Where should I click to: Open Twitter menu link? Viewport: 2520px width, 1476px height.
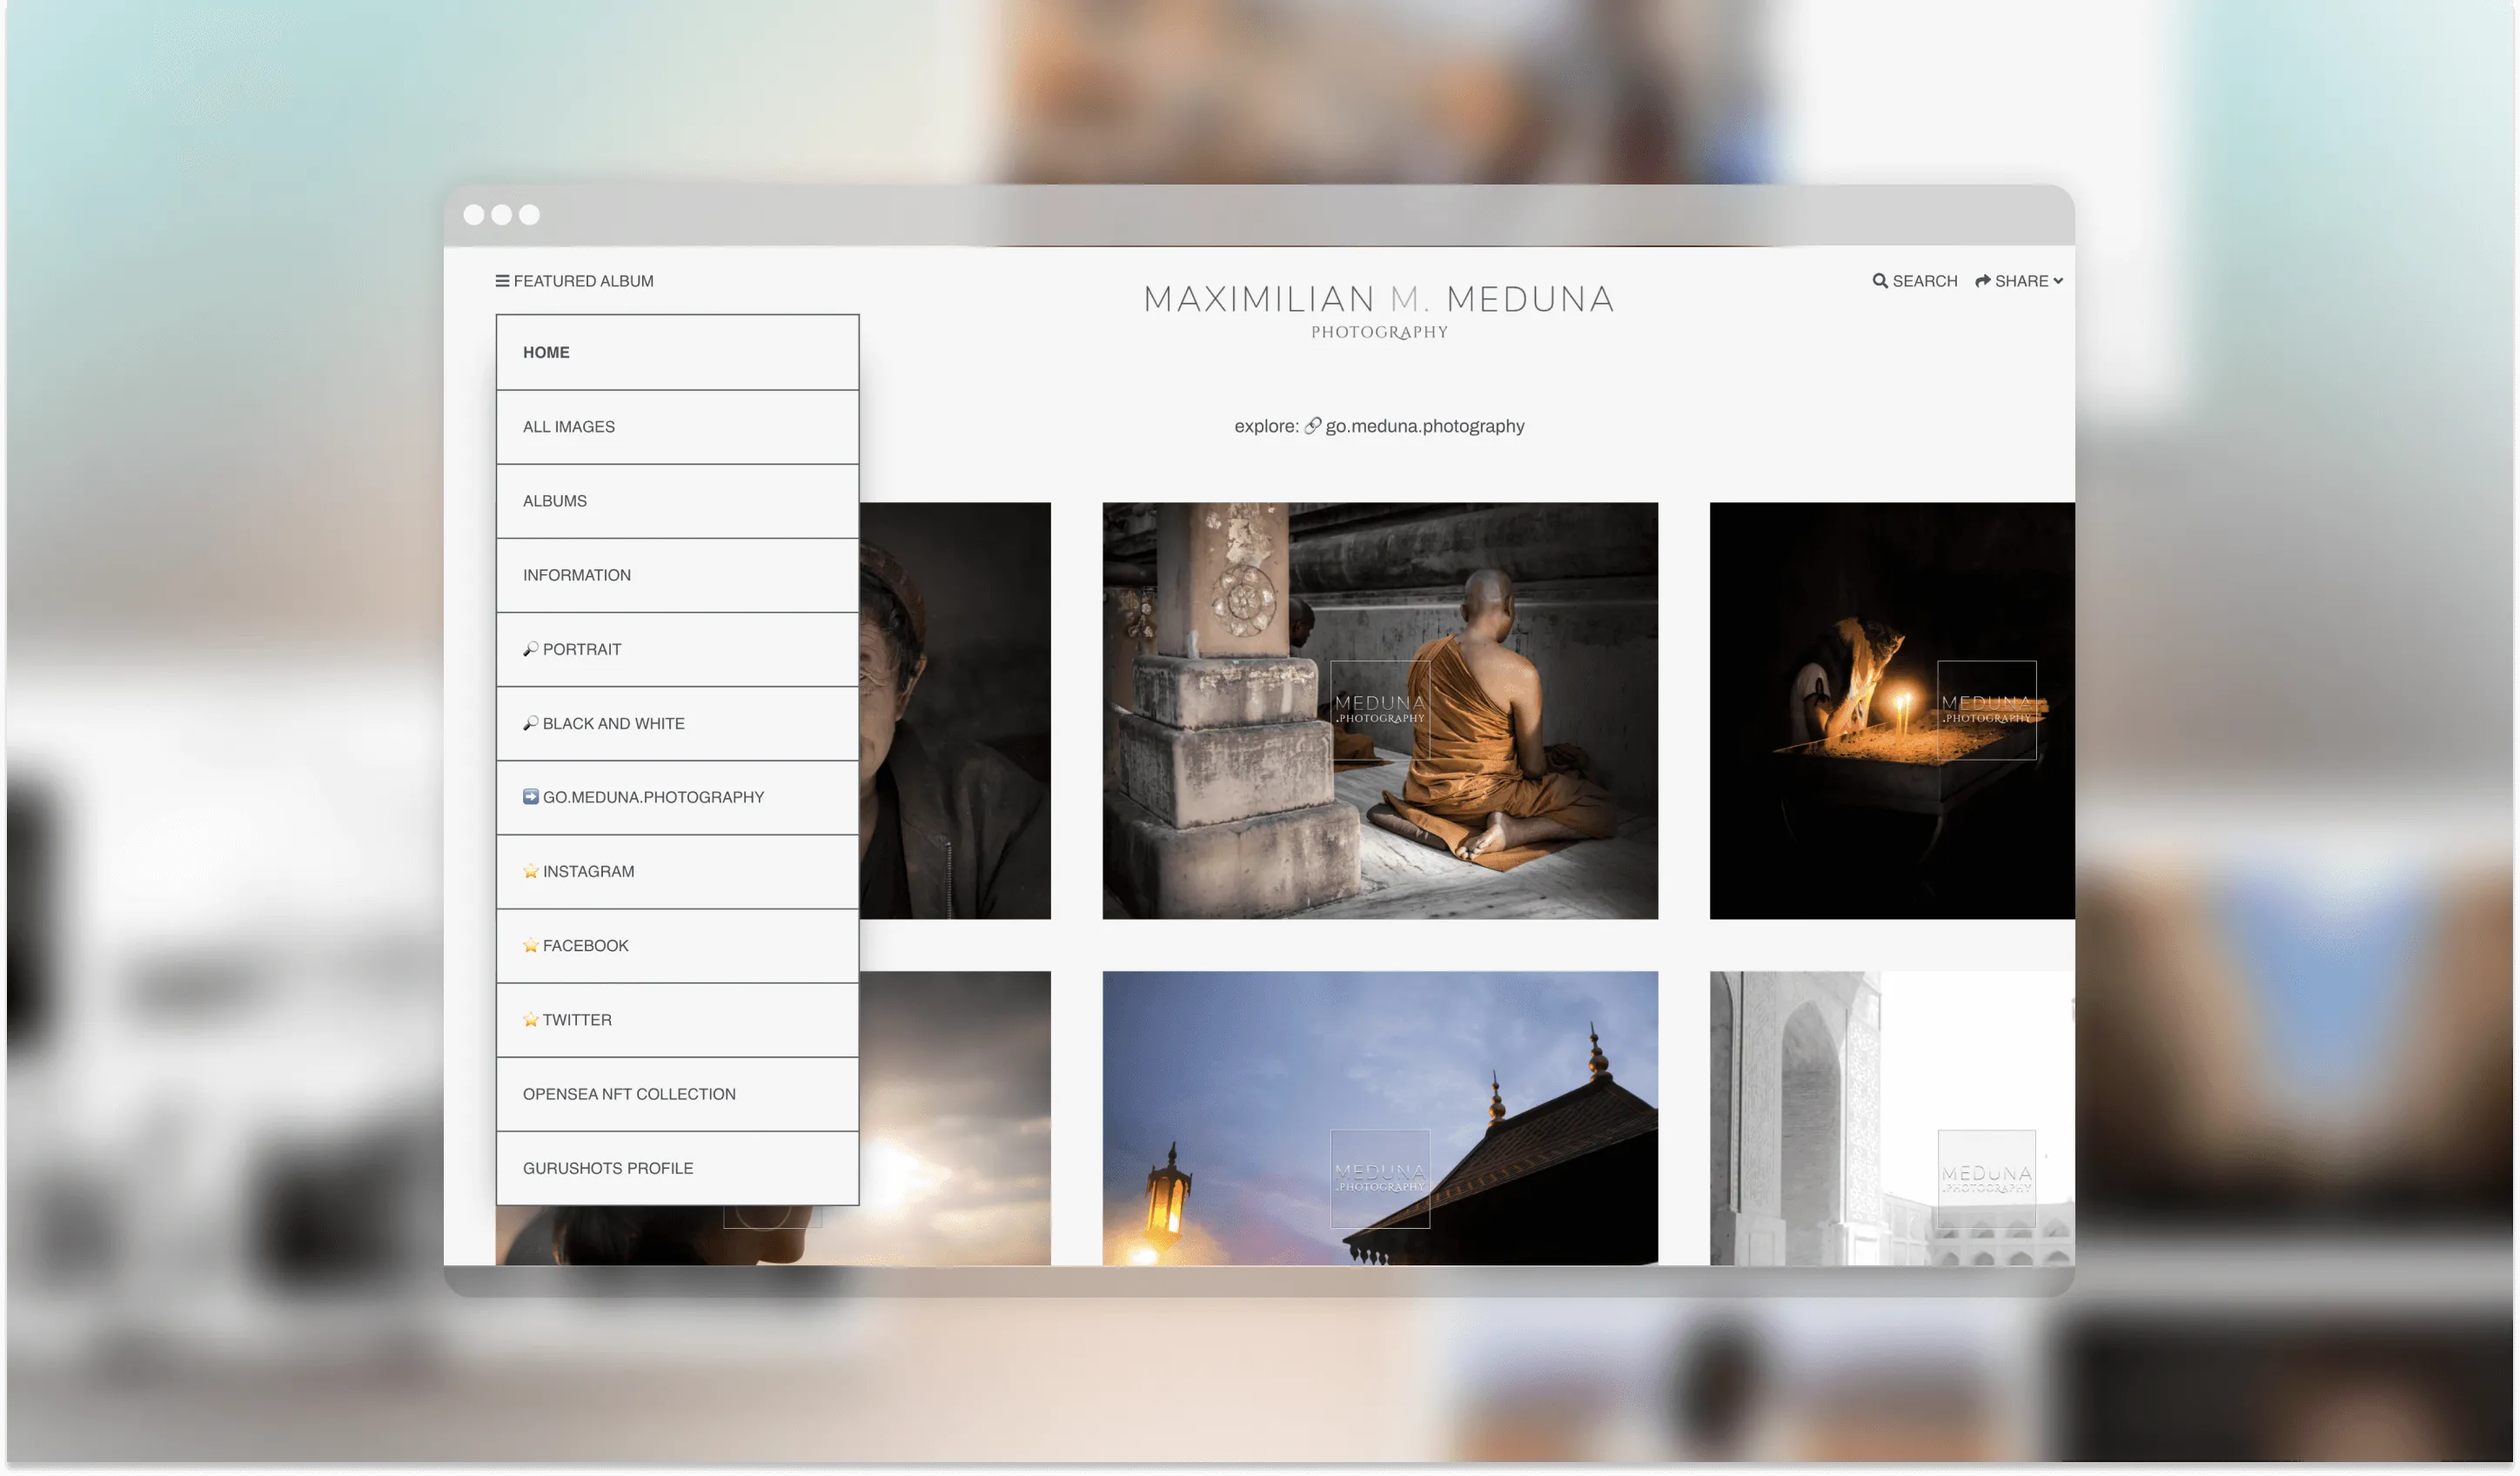tap(677, 1019)
